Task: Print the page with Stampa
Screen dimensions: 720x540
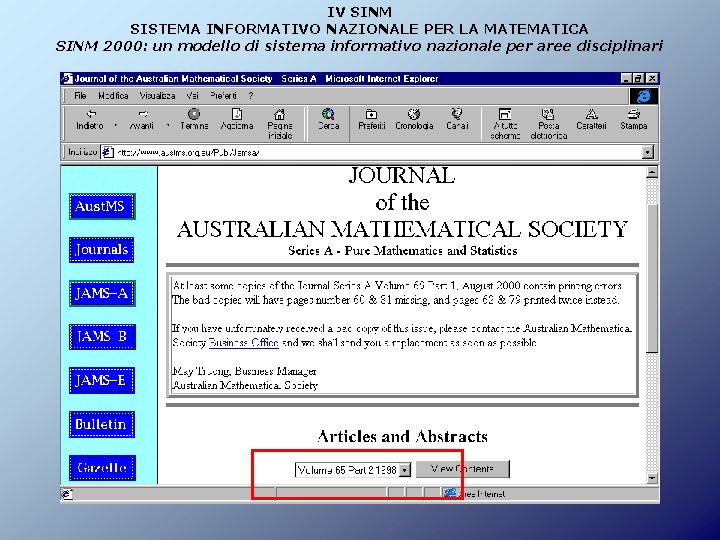Action: click(634, 119)
